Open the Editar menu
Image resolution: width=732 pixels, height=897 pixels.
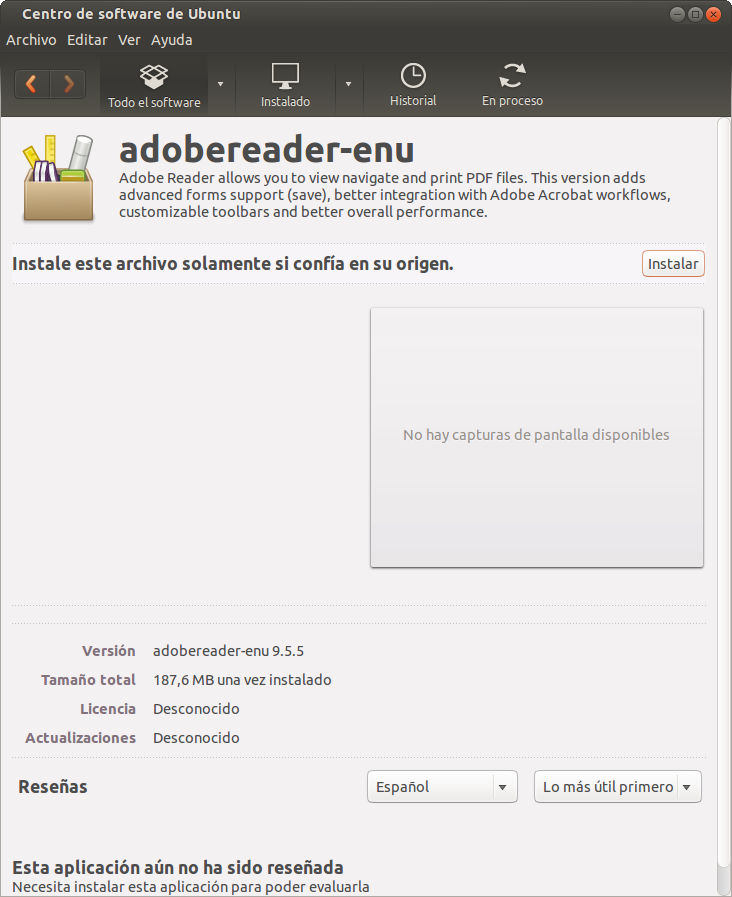coord(87,40)
